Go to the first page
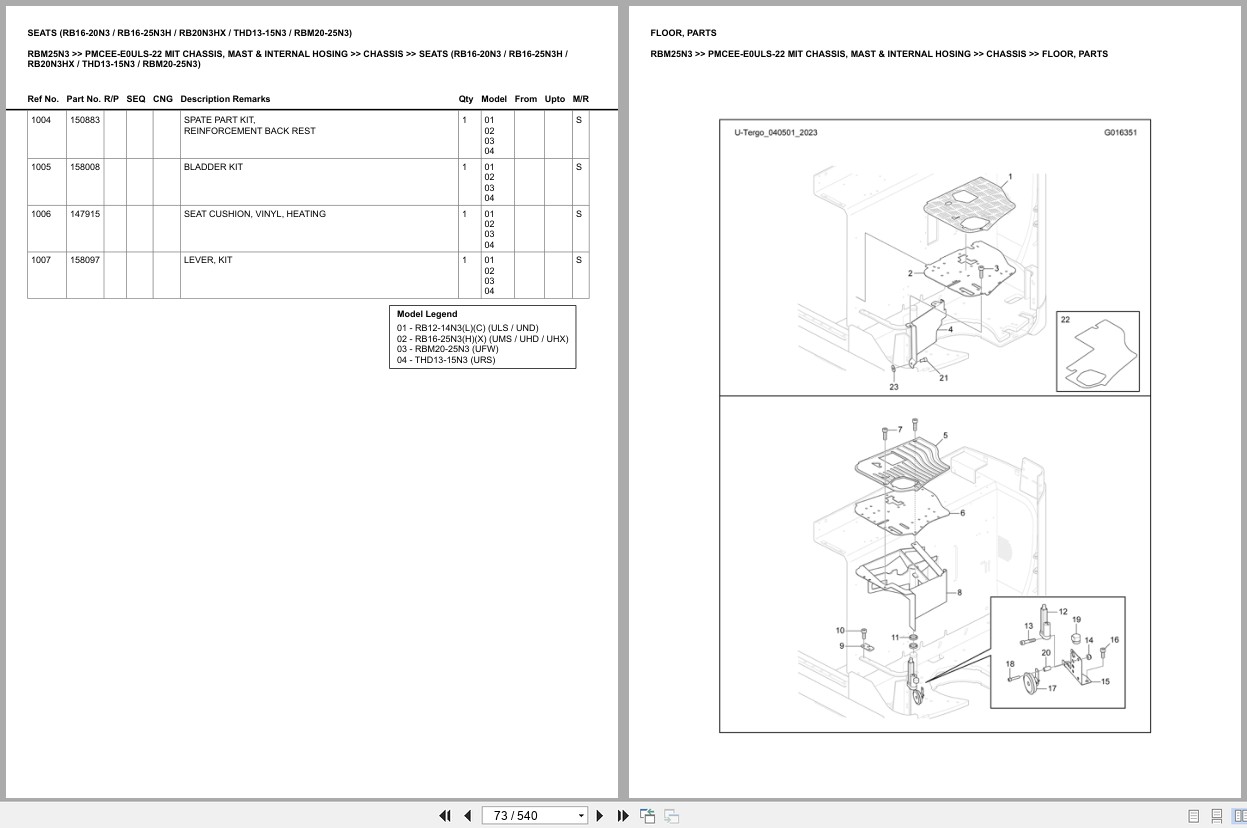 click(x=445, y=816)
